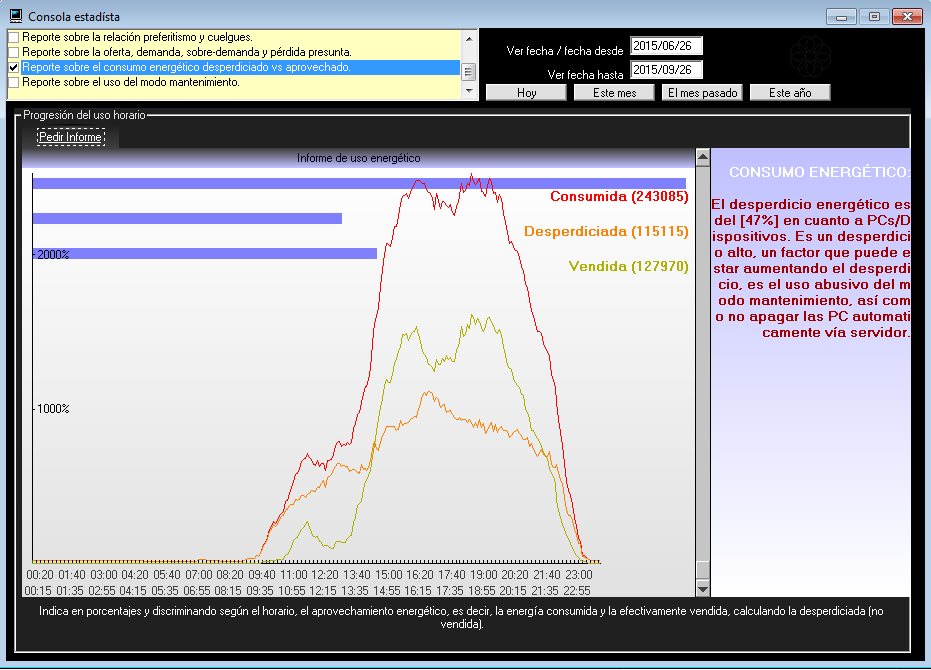Click the '1000%' axis label
The width and height of the screenshot is (931, 670).
tap(53, 409)
